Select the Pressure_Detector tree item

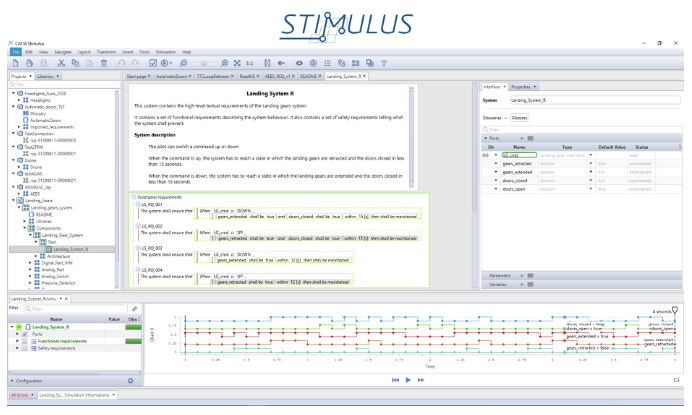(58, 283)
